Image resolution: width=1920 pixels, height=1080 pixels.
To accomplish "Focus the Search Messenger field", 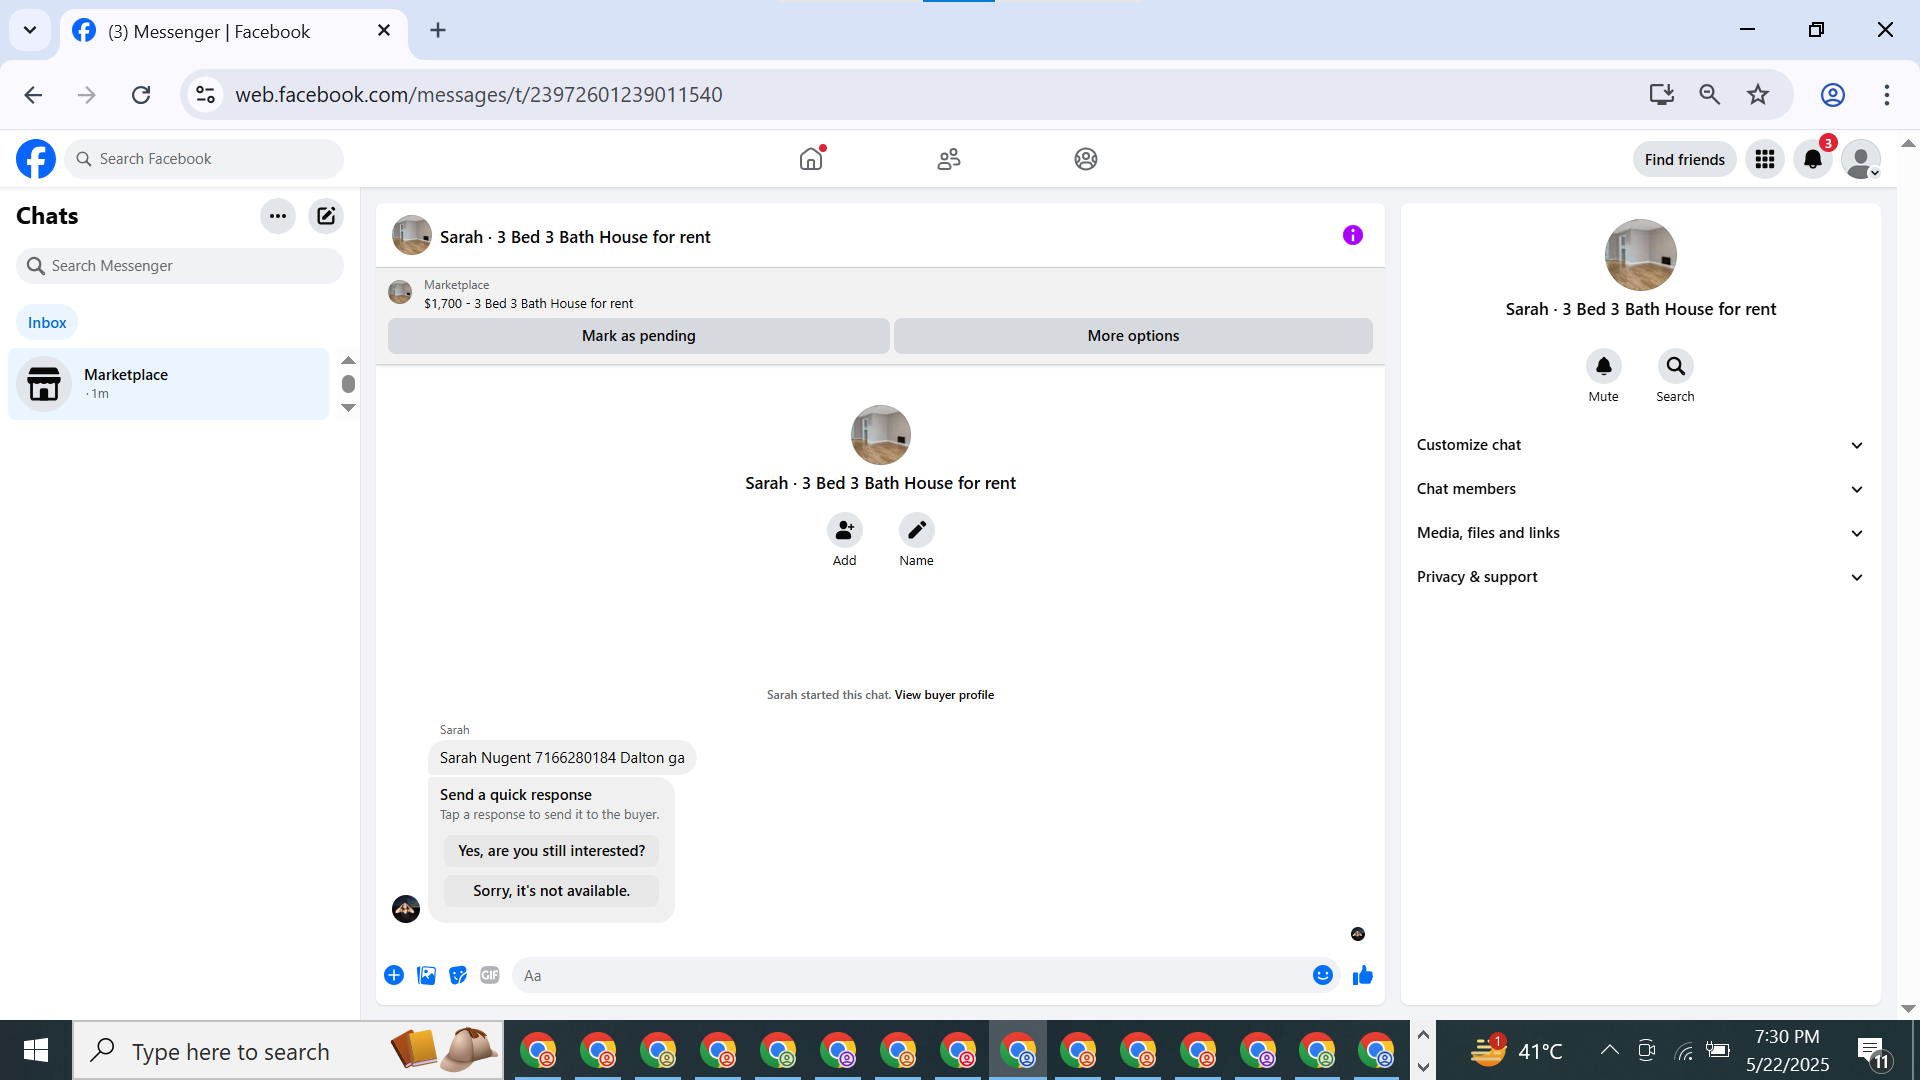I will (x=180, y=266).
